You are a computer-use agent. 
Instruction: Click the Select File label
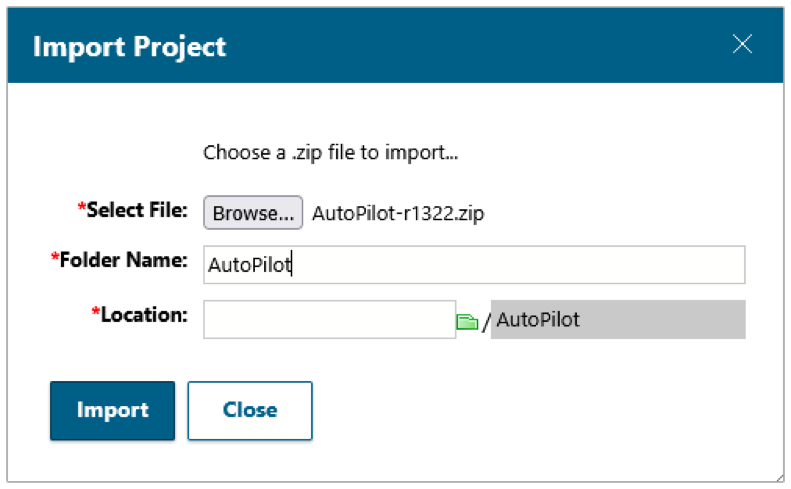point(137,210)
